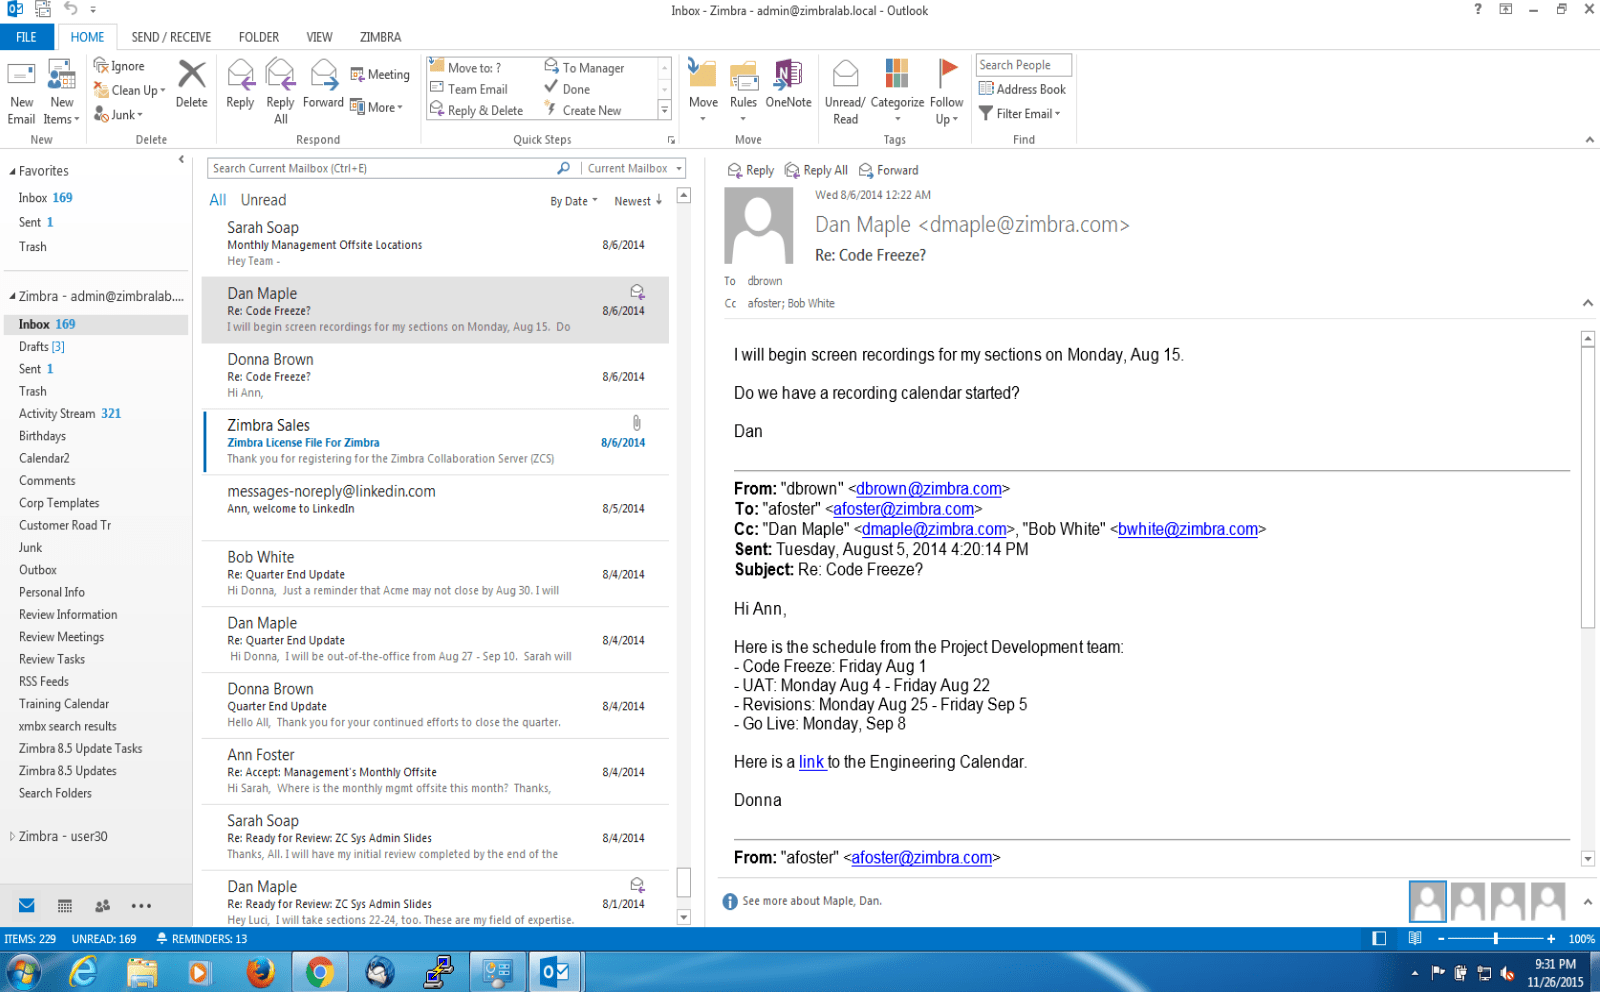Toggle Unread/Read status
This screenshot has height=992, width=1600.
click(x=845, y=92)
